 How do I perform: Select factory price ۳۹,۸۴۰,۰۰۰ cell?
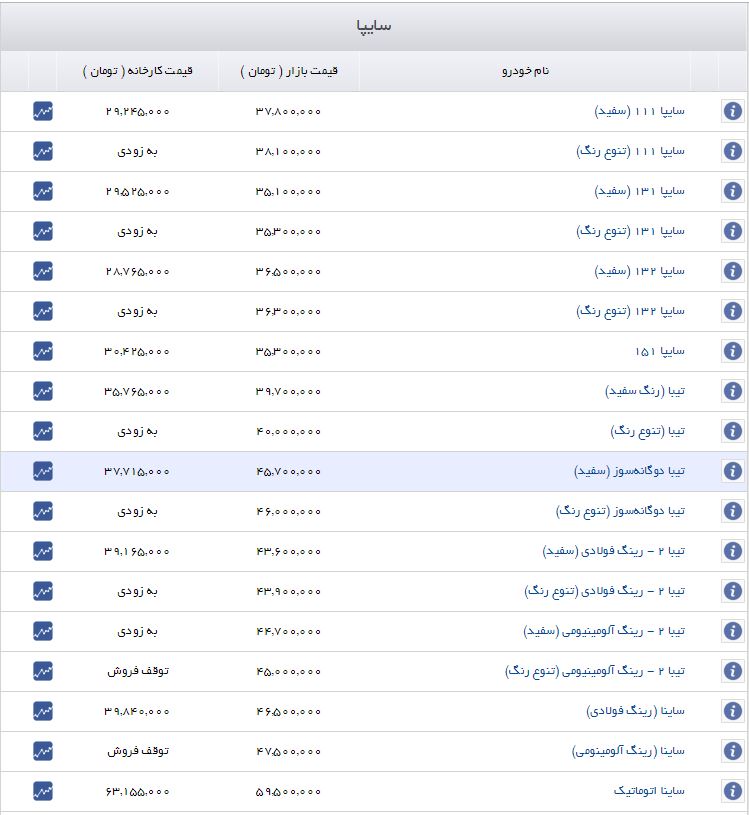138,712
